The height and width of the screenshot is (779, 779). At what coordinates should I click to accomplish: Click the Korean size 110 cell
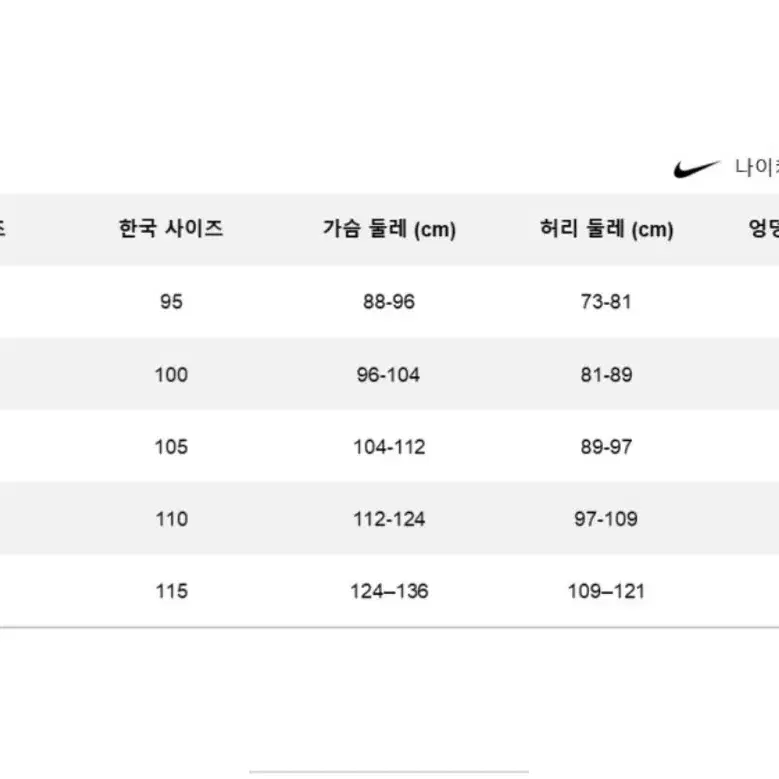pyautogui.click(x=171, y=519)
